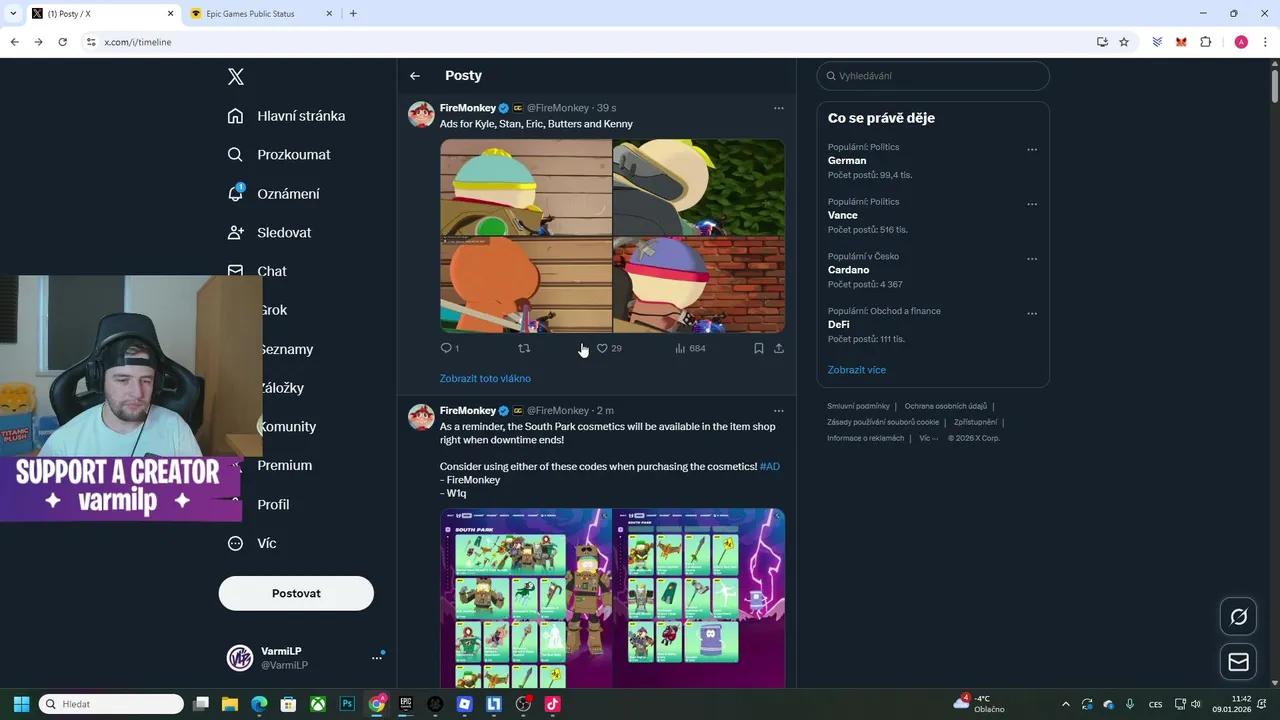Image resolution: width=1280 pixels, height=720 pixels.
Task: Open Zpřístupnění footer link
Action: coord(975,422)
